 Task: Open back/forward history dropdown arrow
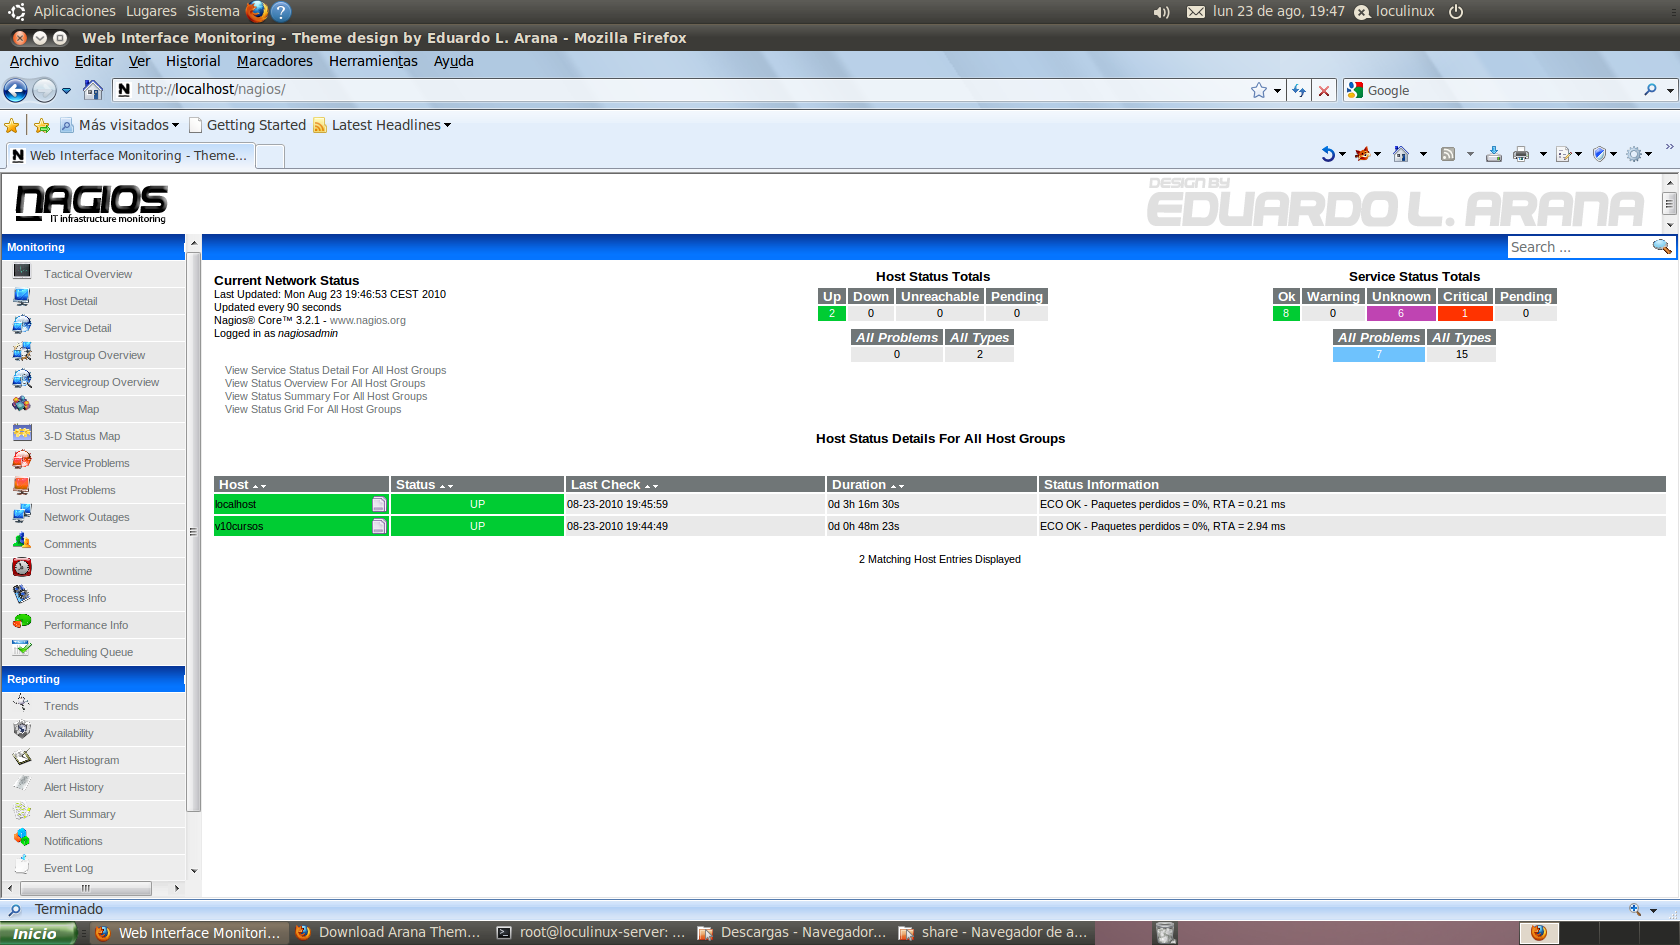(x=67, y=91)
